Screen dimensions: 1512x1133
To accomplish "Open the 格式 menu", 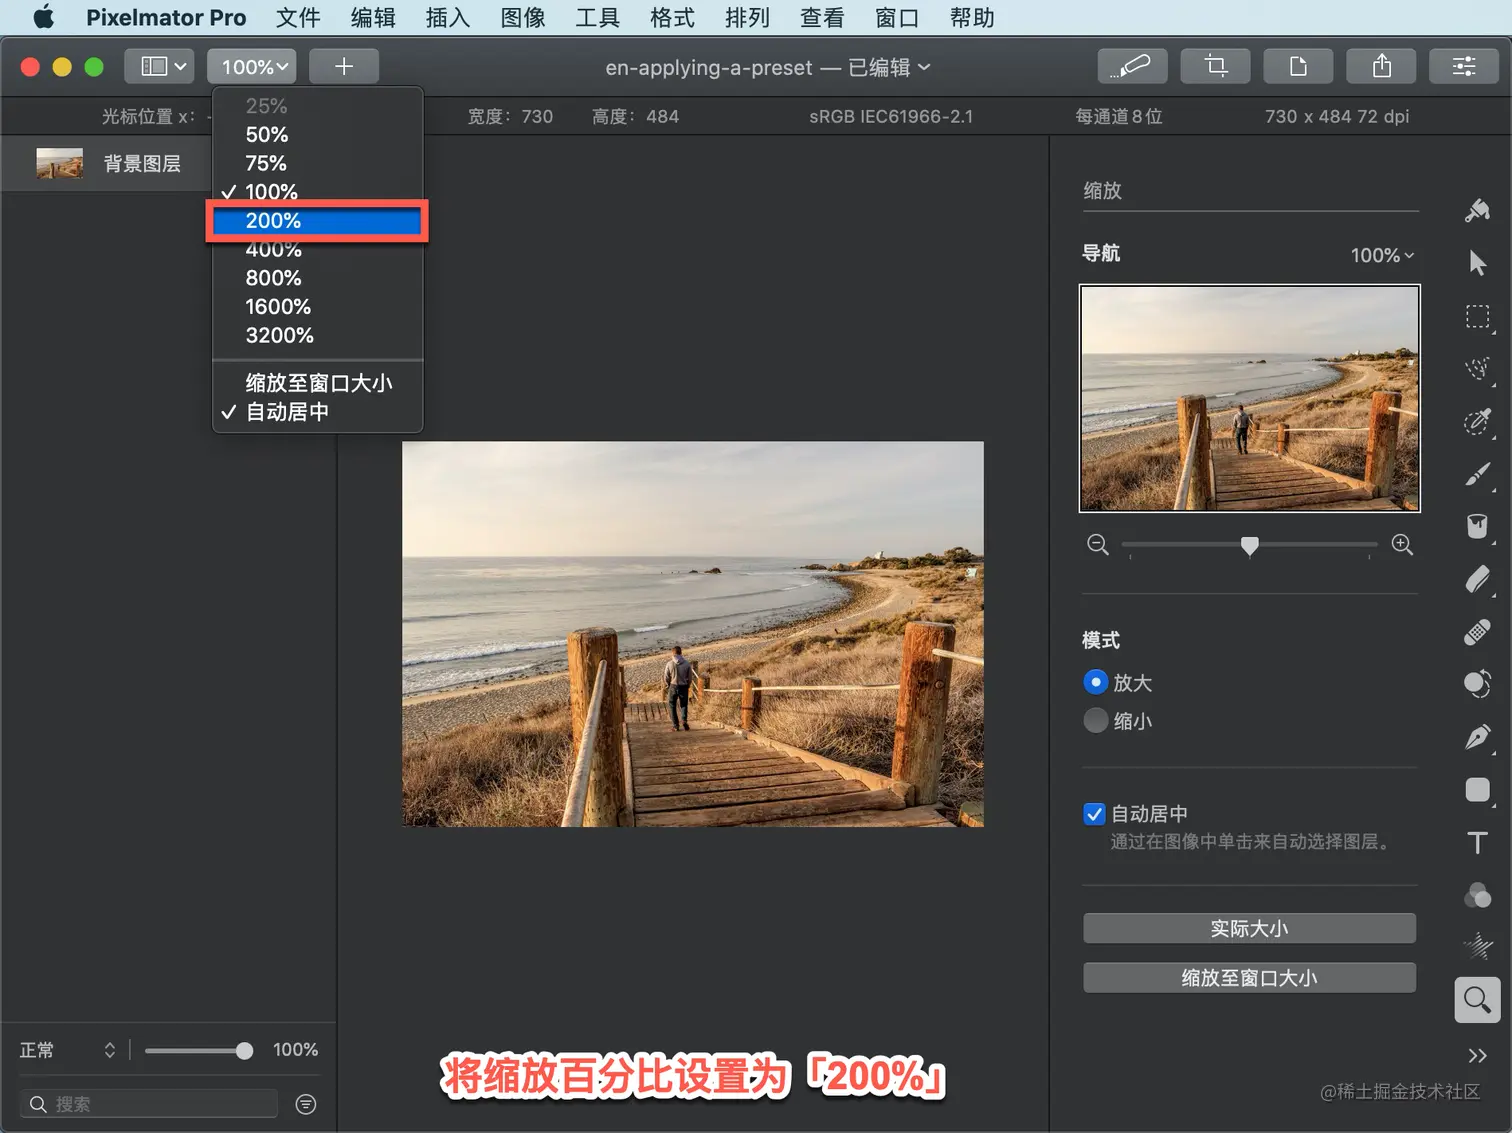I will click(672, 17).
